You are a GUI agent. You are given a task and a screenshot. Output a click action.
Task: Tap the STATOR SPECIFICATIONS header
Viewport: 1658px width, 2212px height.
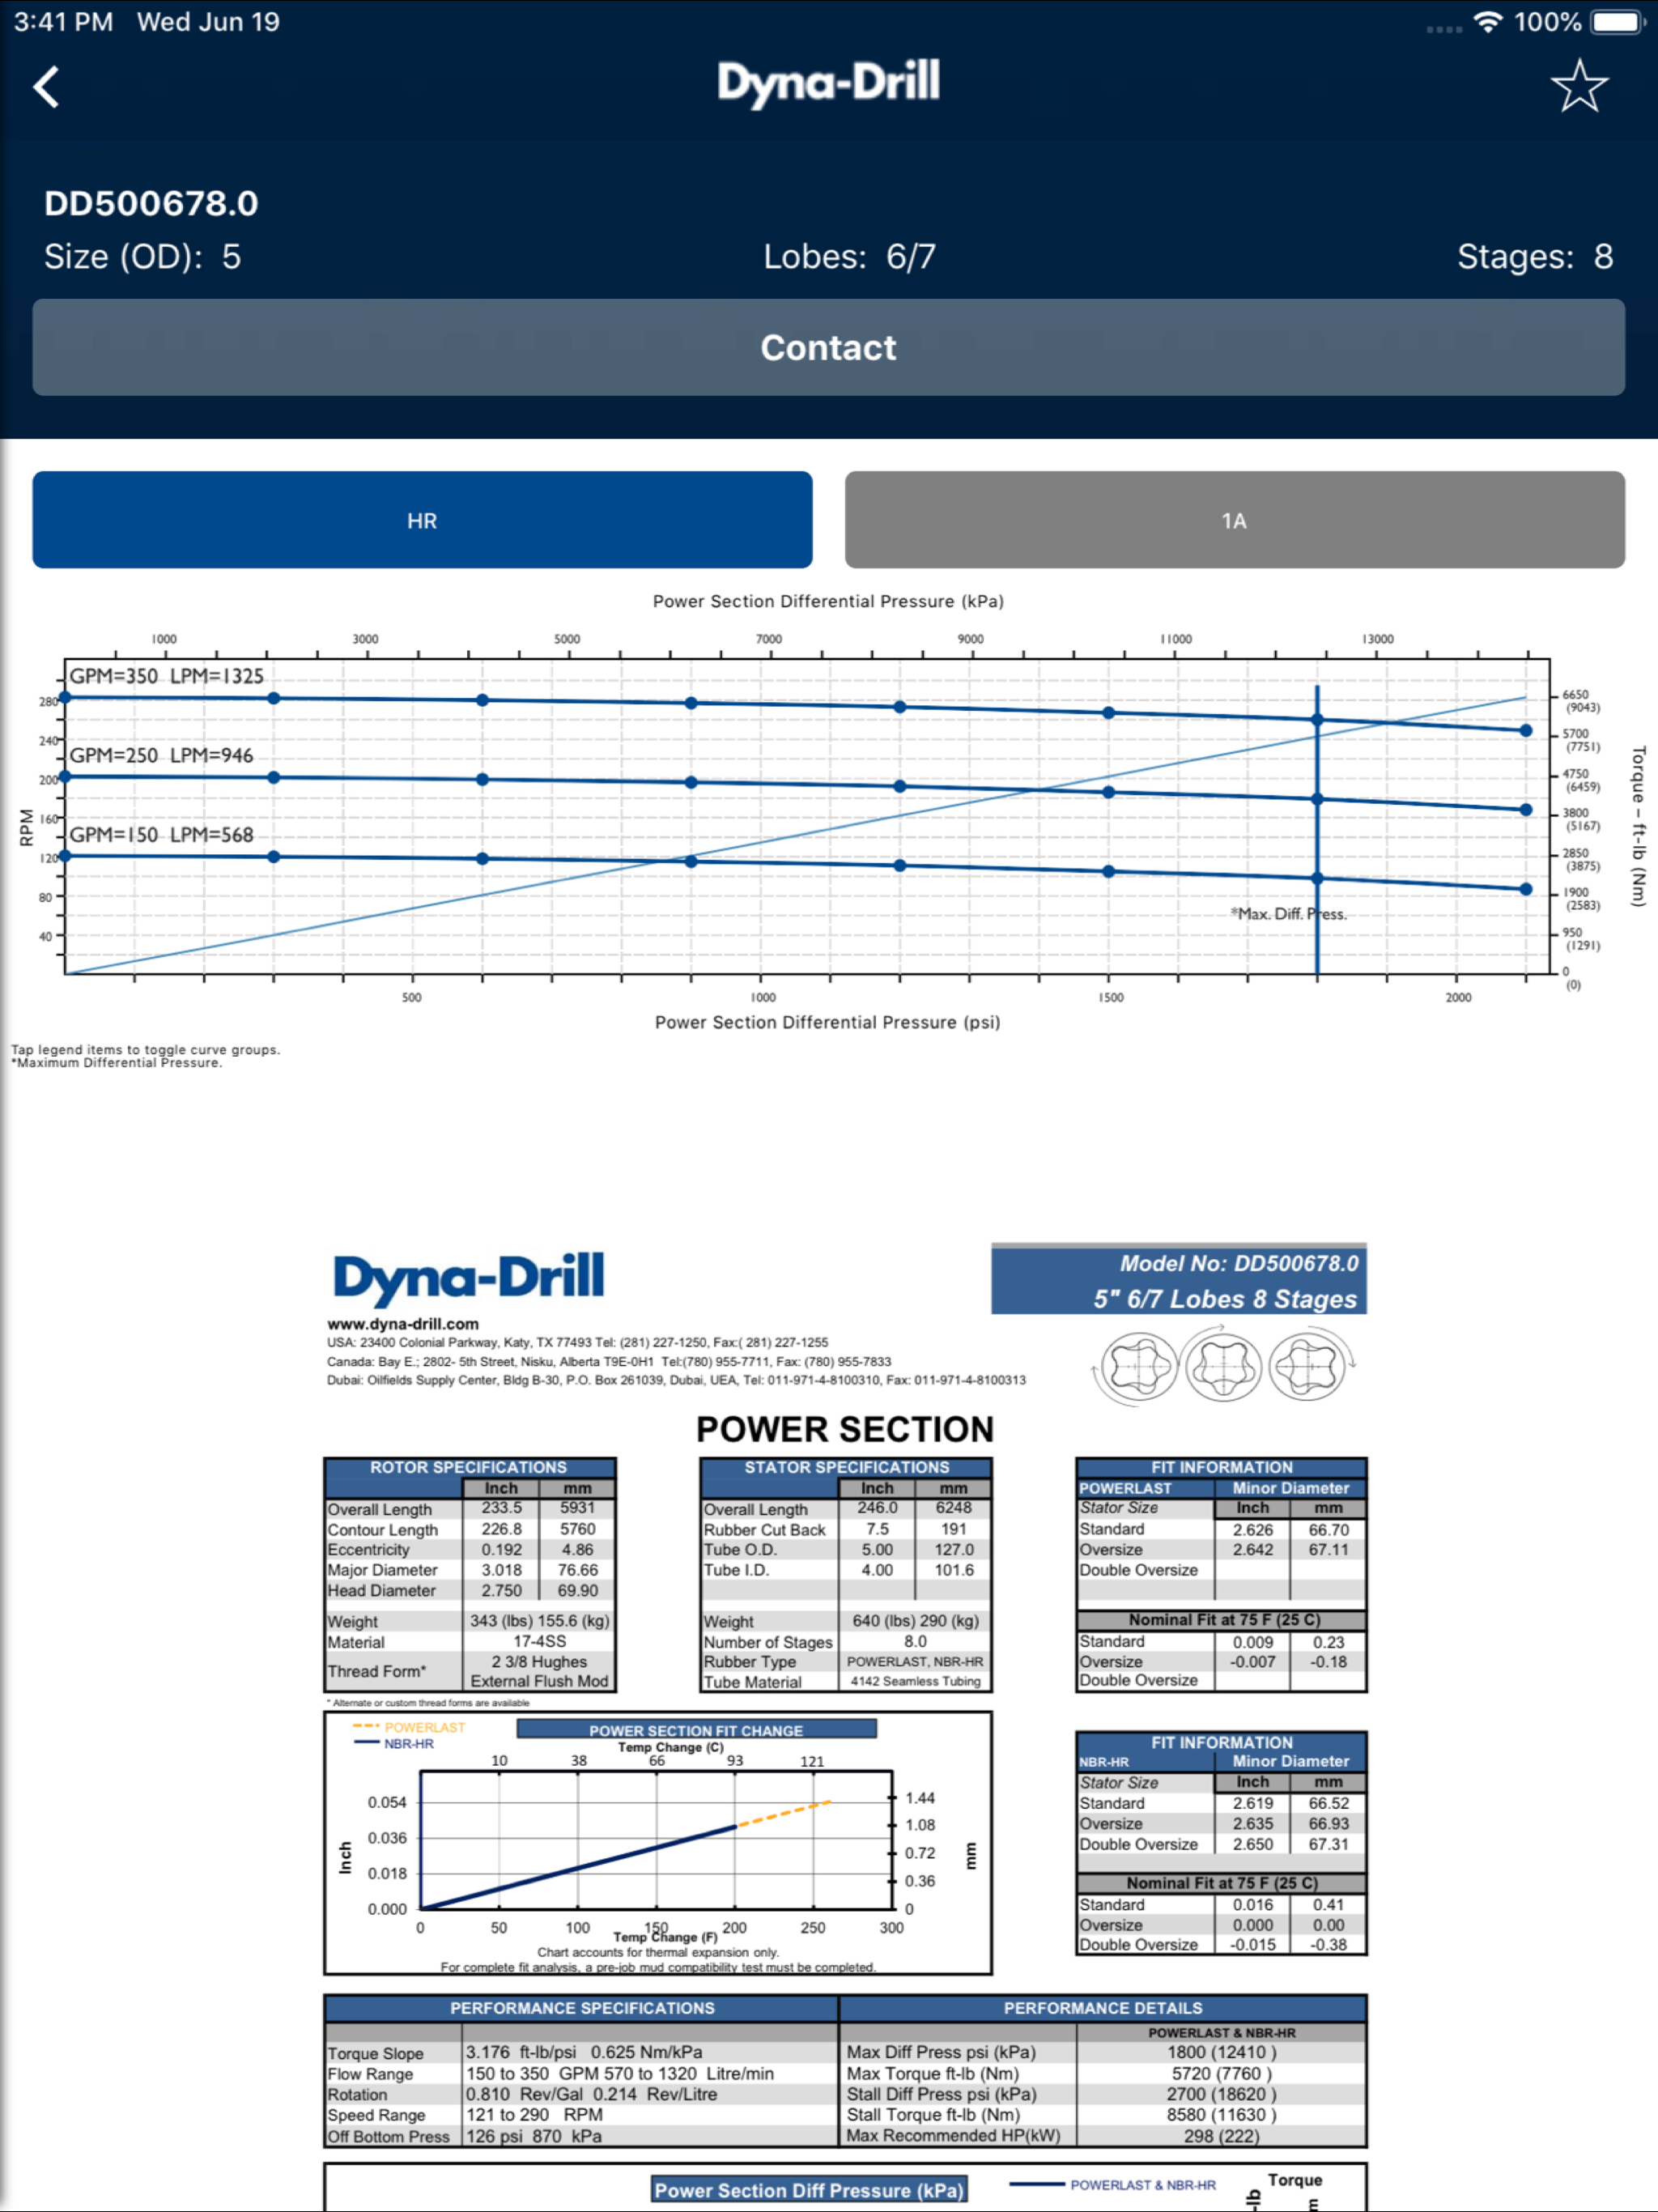tap(846, 1467)
